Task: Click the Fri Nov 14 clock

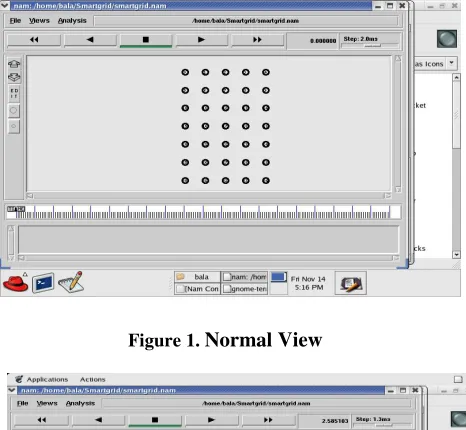Action: click(x=308, y=283)
